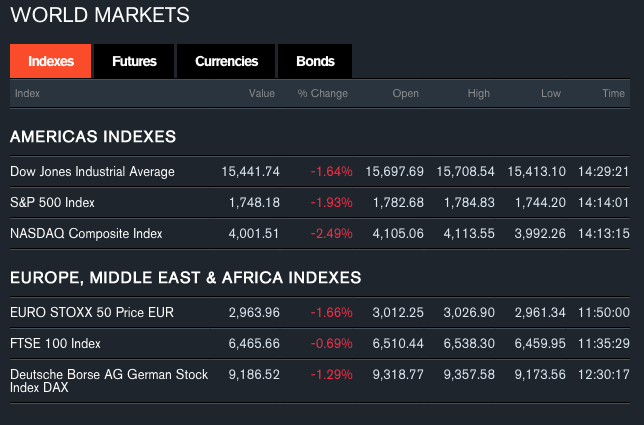Image resolution: width=644 pixels, height=425 pixels.
Task: Select FTSE 100 high 6,538.30
Action: (469, 343)
